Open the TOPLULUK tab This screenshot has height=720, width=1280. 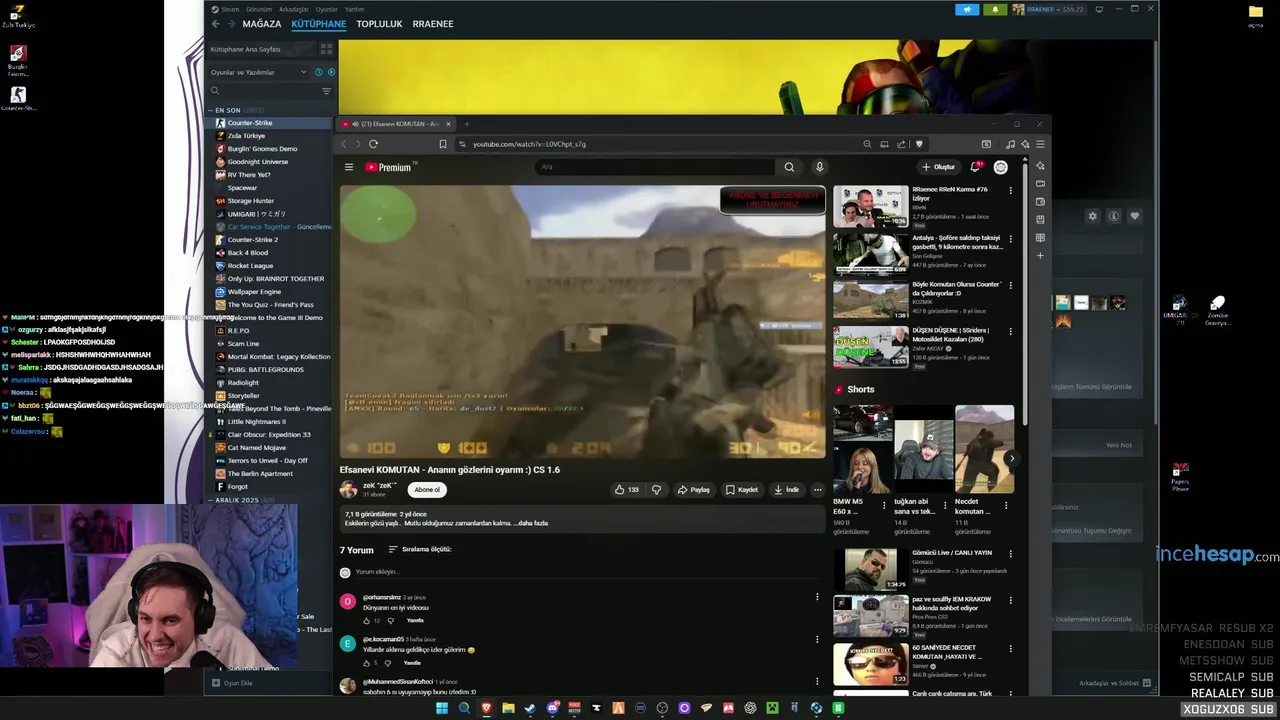click(379, 24)
